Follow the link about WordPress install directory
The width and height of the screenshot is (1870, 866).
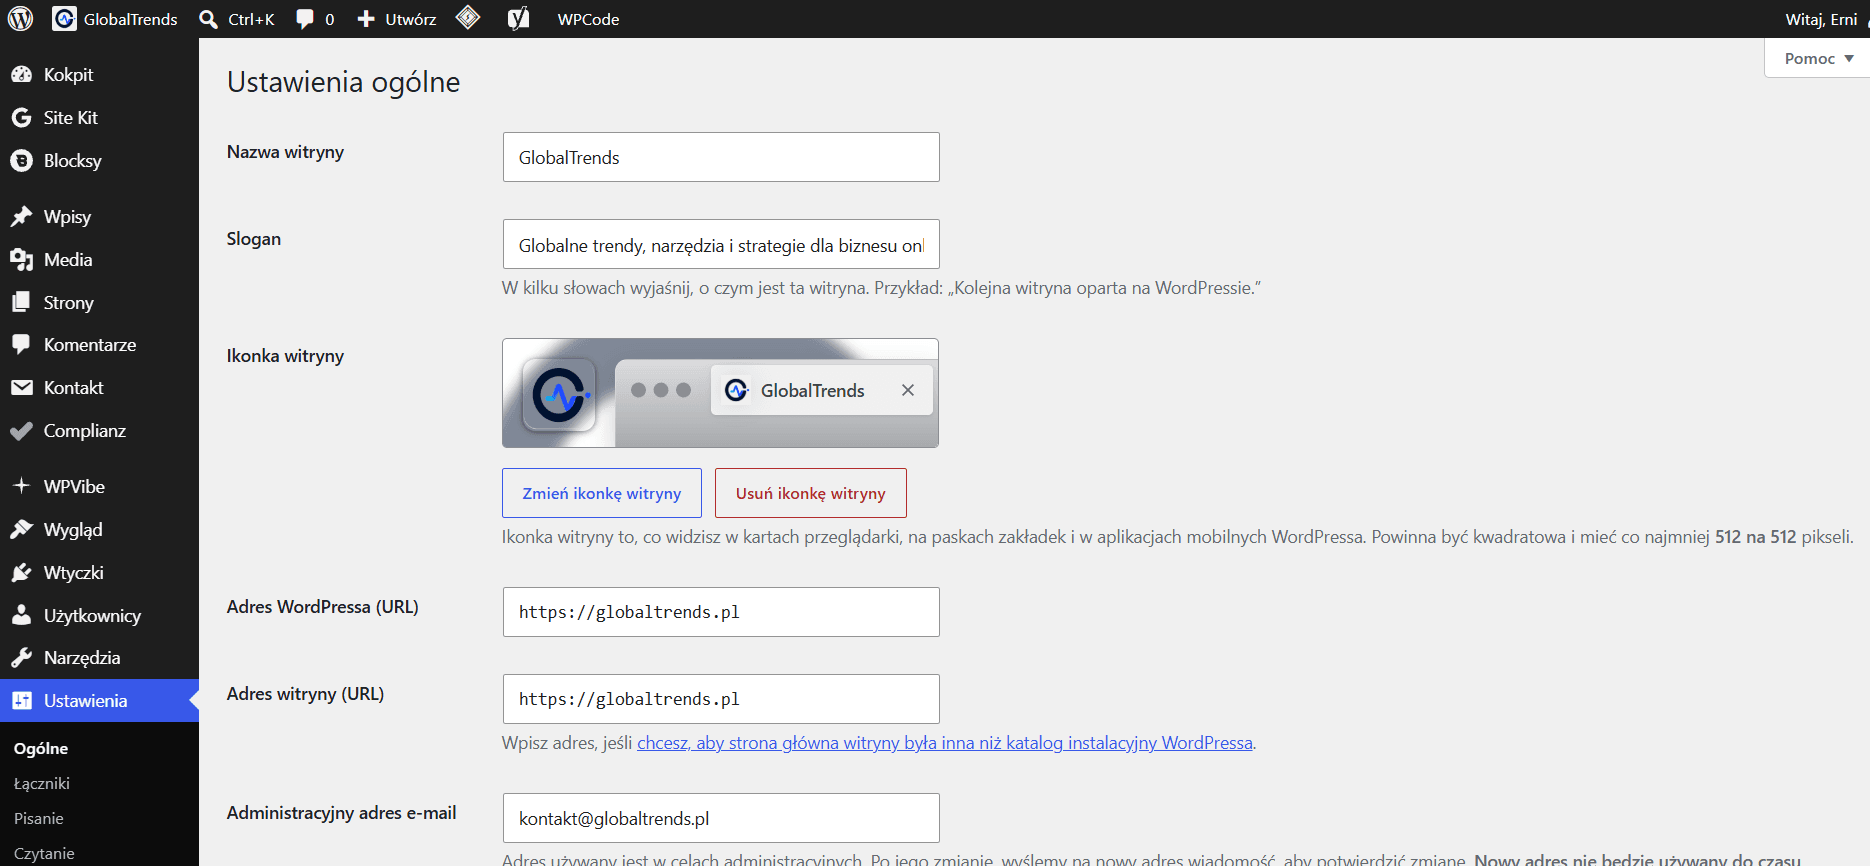pyautogui.click(x=945, y=743)
